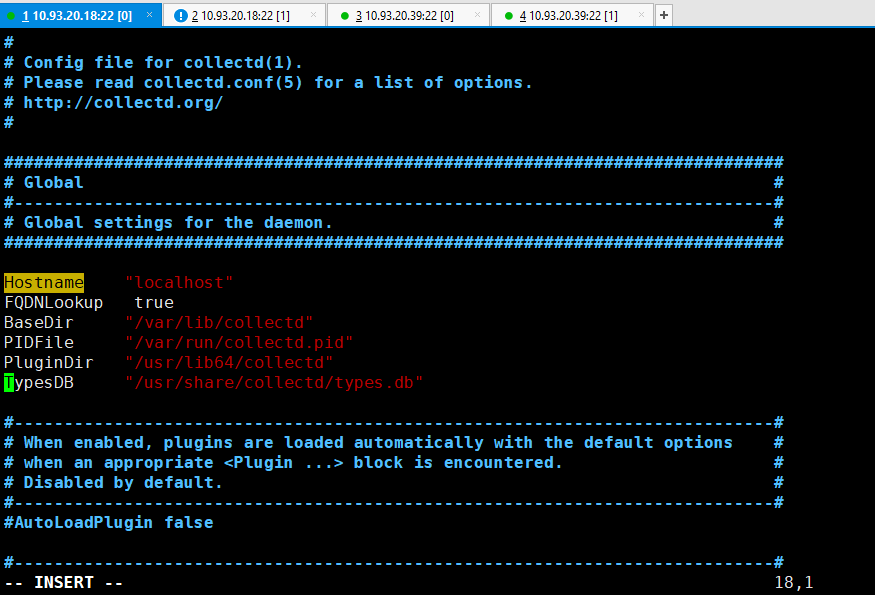Click the #AutoLoadPlugin false line
The image size is (875, 595).
coord(108,522)
